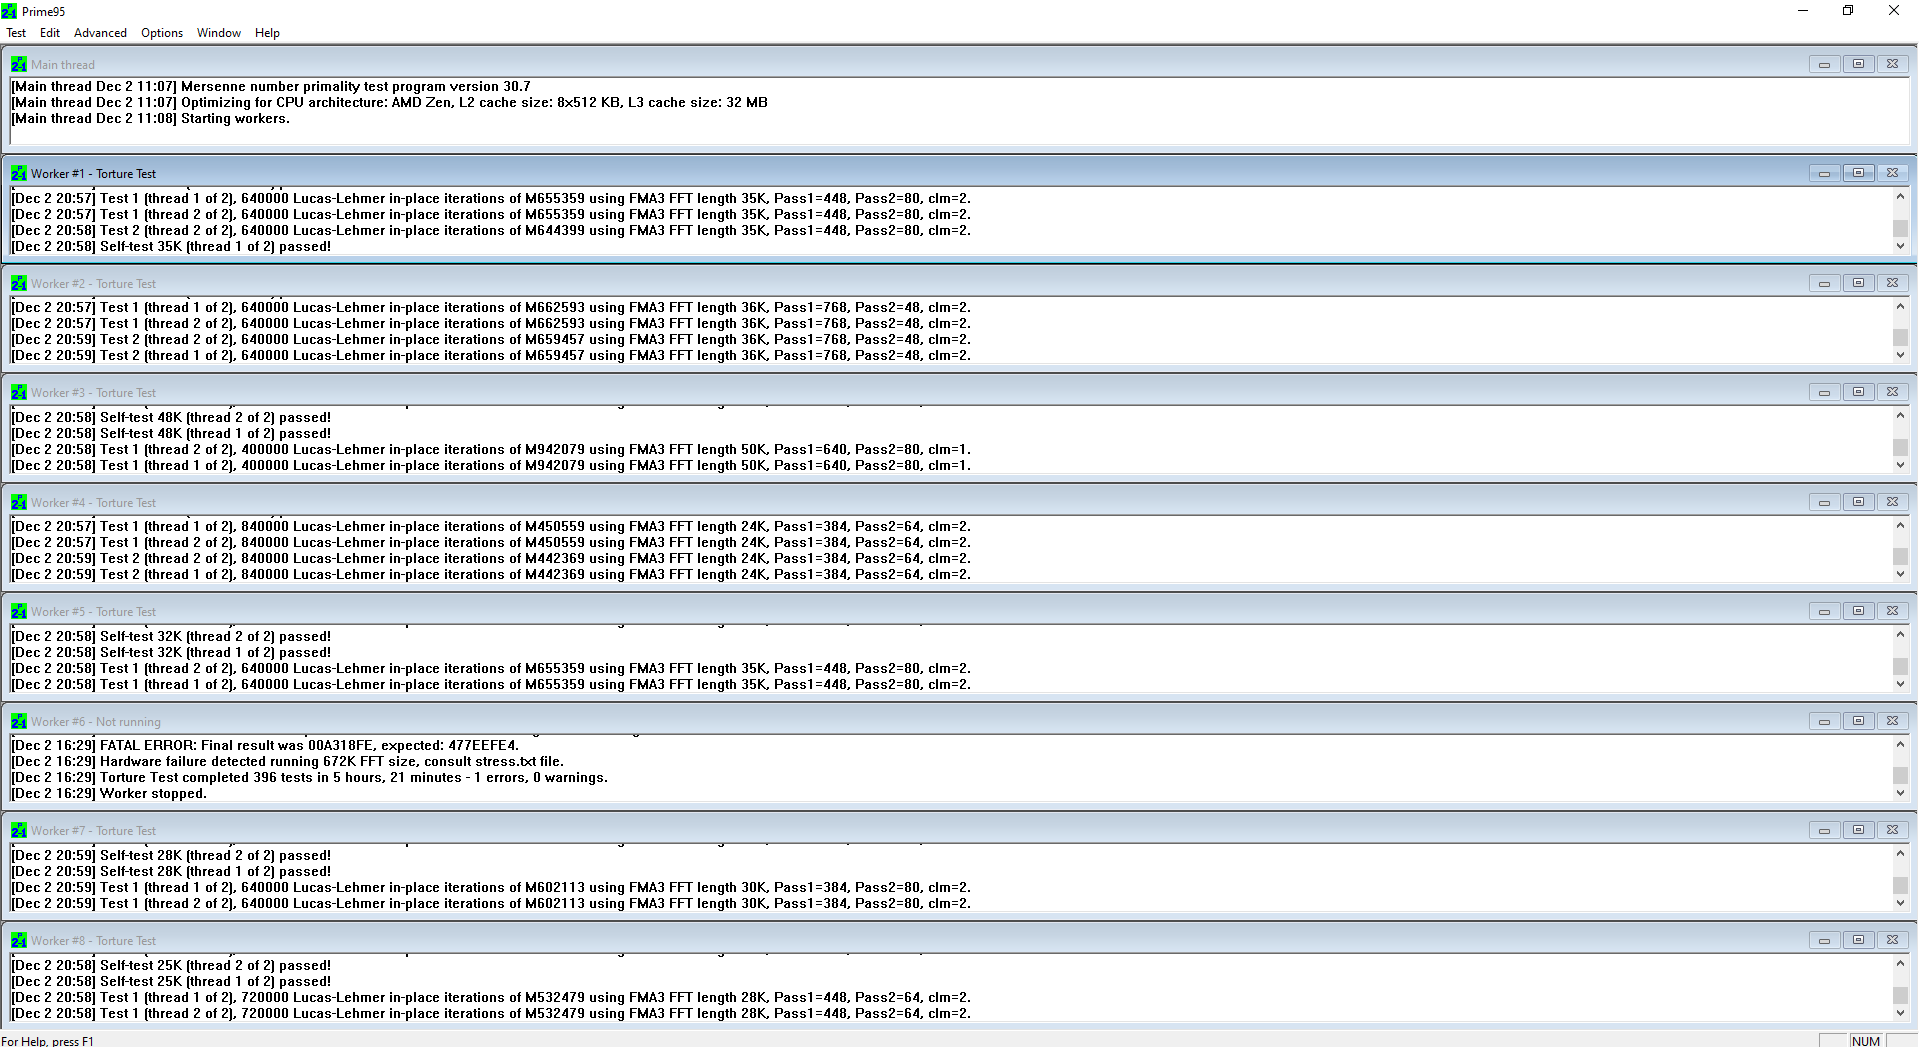Click scroll up arrow in Worker #2 log
Image resolution: width=1919 pixels, height=1047 pixels.
coord(1900,306)
